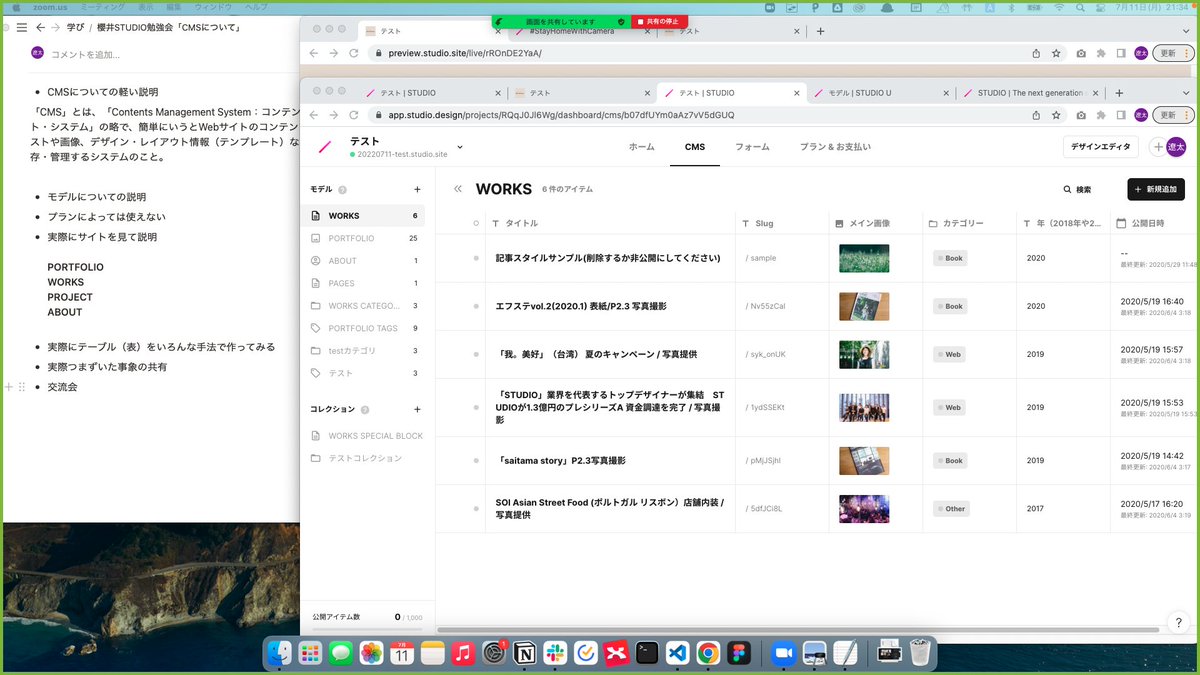Image resolution: width=1200 pixels, height=675 pixels.
Task: Open the ABOUT model in sidebar
Action: pyautogui.click(x=364, y=261)
